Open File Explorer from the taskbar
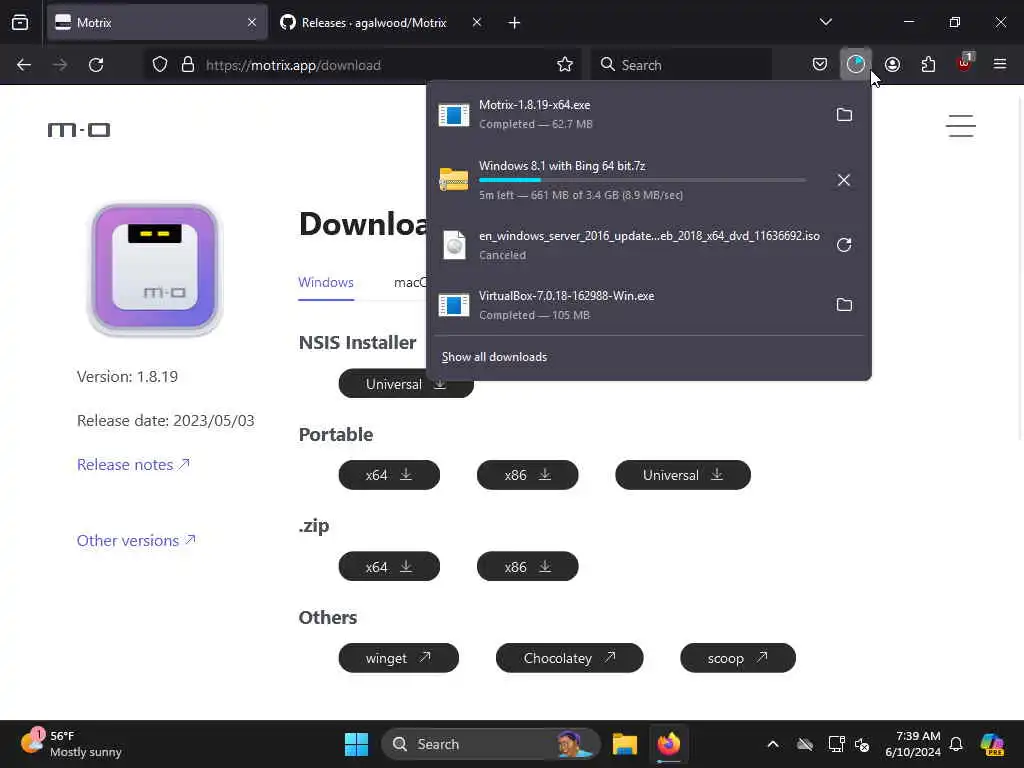 pyautogui.click(x=625, y=744)
